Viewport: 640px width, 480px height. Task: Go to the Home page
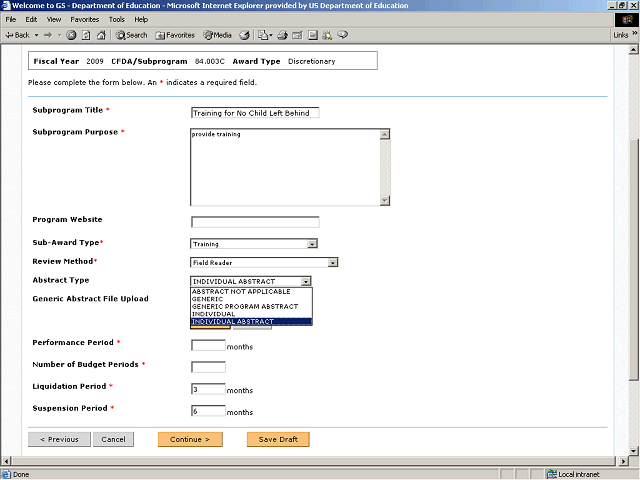click(101, 35)
